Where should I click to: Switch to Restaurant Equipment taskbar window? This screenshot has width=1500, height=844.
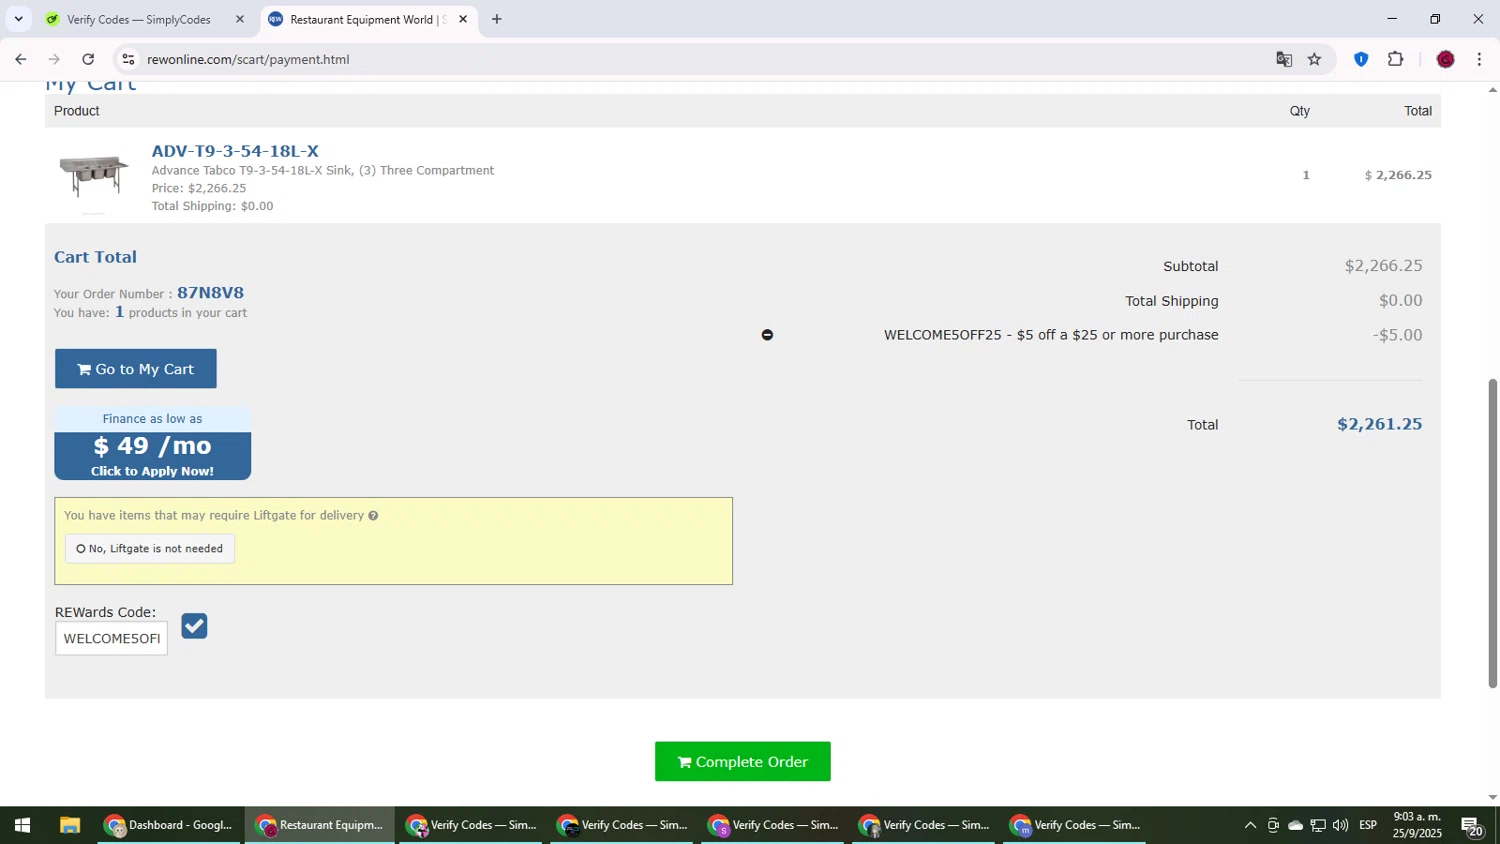tap(320, 825)
